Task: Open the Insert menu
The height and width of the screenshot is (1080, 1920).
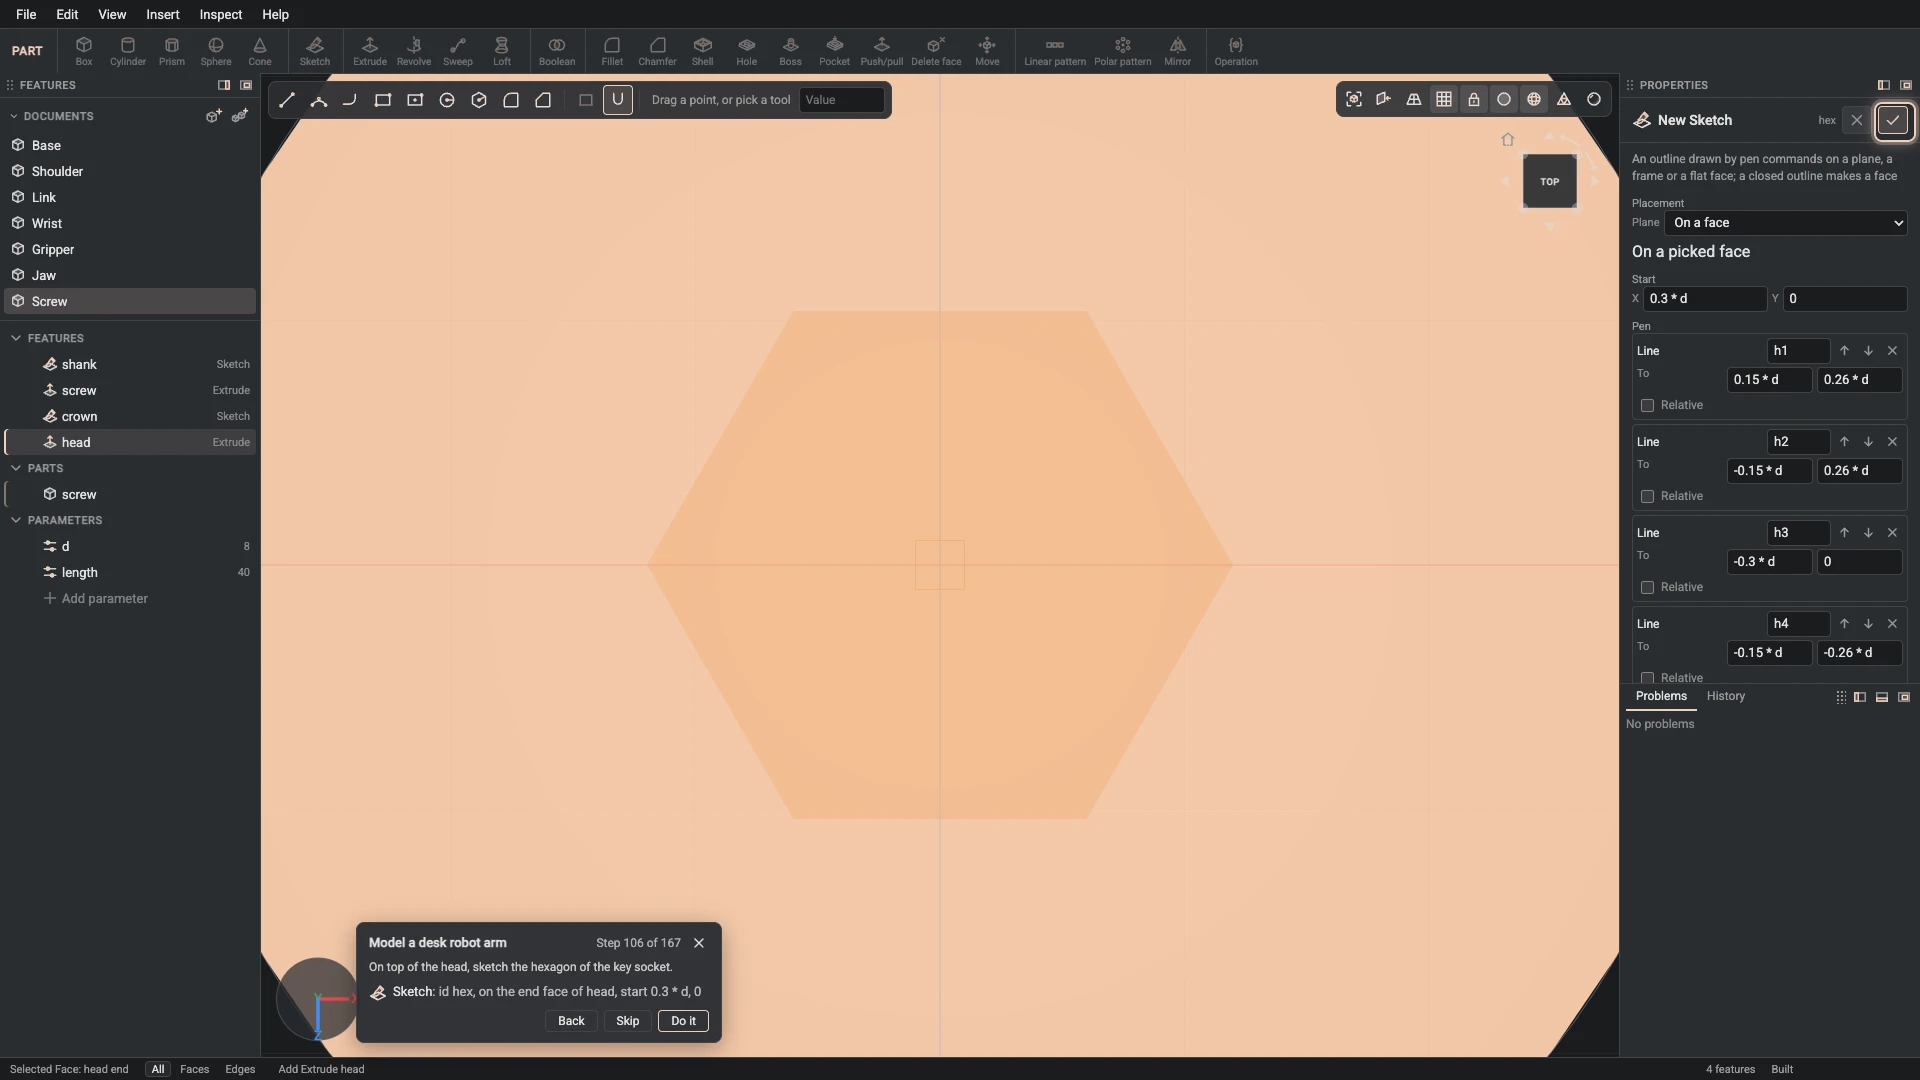Action: pyautogui.click(x=163, y=14)
